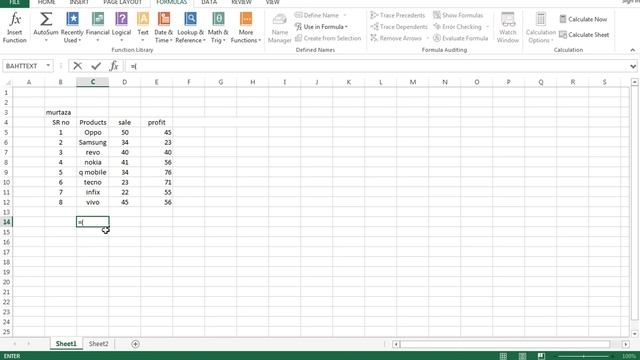
Task: Click the fx icon in formula bar
Action: click(x=114, y=66)
